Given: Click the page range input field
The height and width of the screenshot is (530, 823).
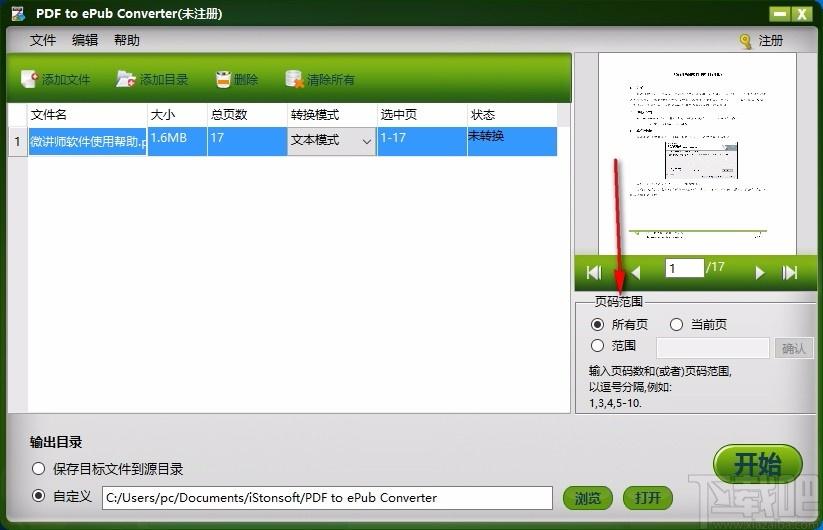Looking at the screenshot, I should (713, 348).
